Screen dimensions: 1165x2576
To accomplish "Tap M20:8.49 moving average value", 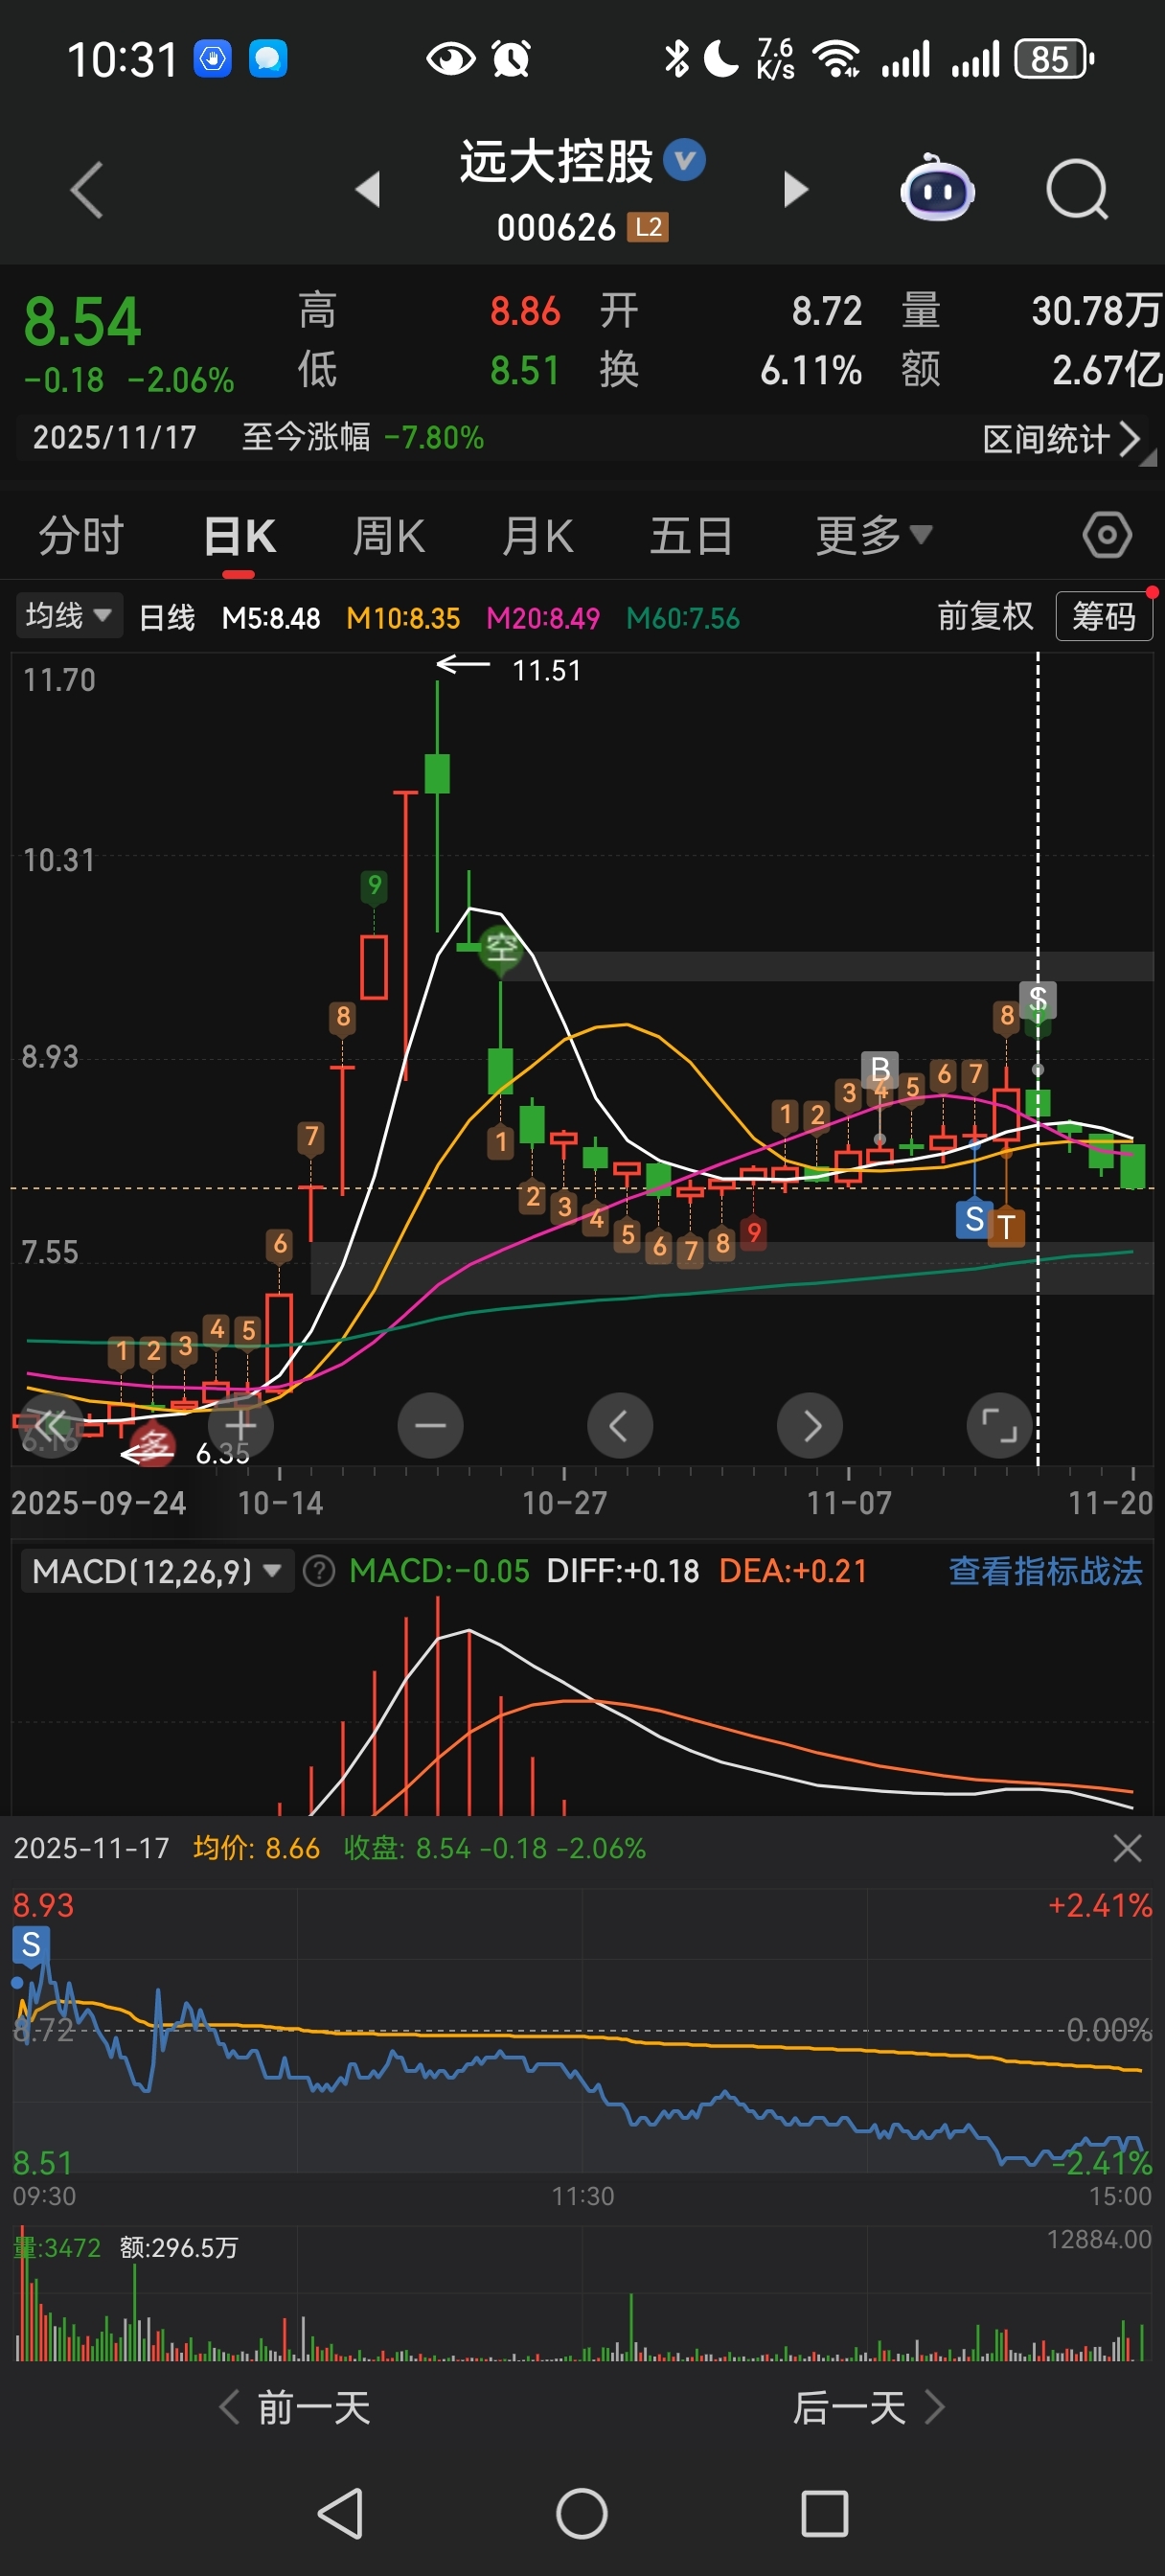I will (543, 618).
